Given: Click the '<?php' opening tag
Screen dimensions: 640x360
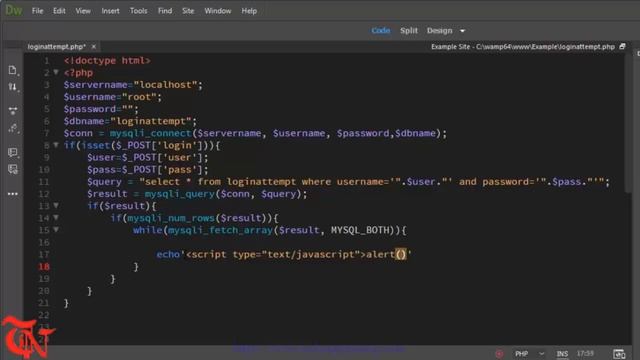Looking at the screenshot, I should [x=78, y=73].
